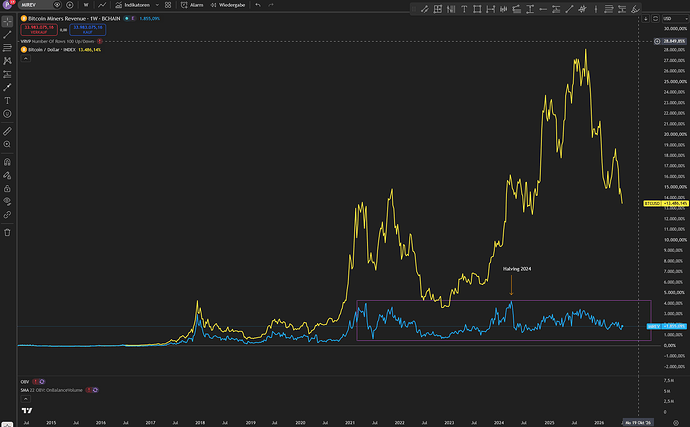Open the layout templates grid icon
Screen dimensions: 690x427
[x=168, y=5]
